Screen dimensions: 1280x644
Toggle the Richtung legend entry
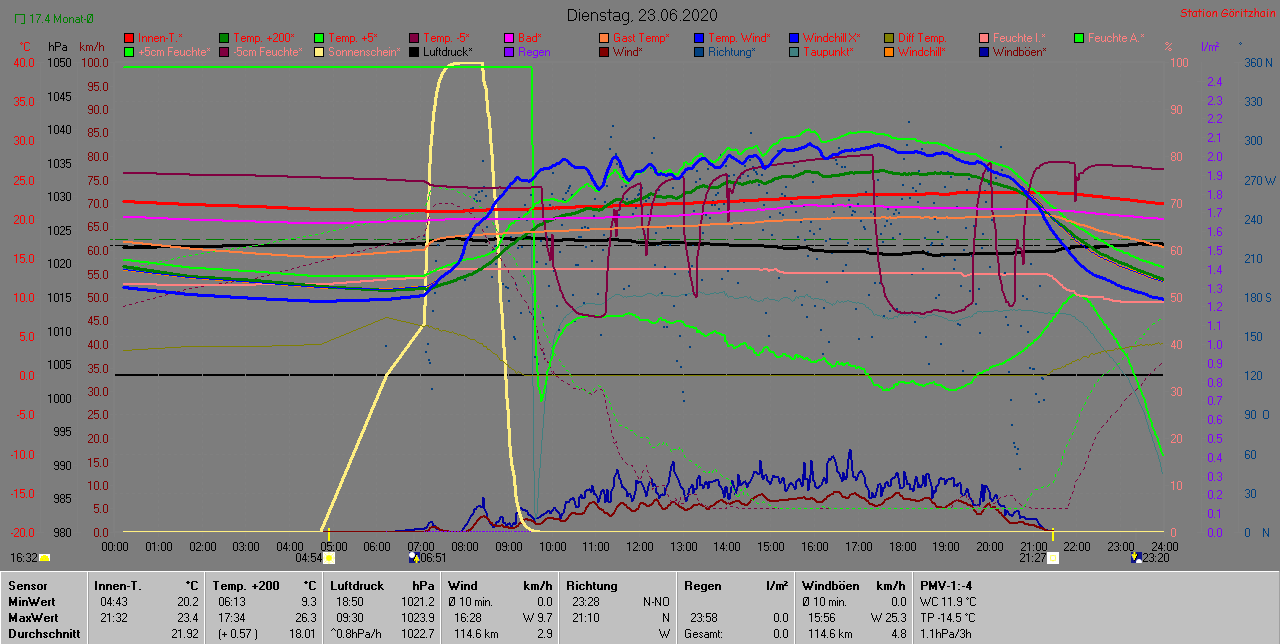725,52
